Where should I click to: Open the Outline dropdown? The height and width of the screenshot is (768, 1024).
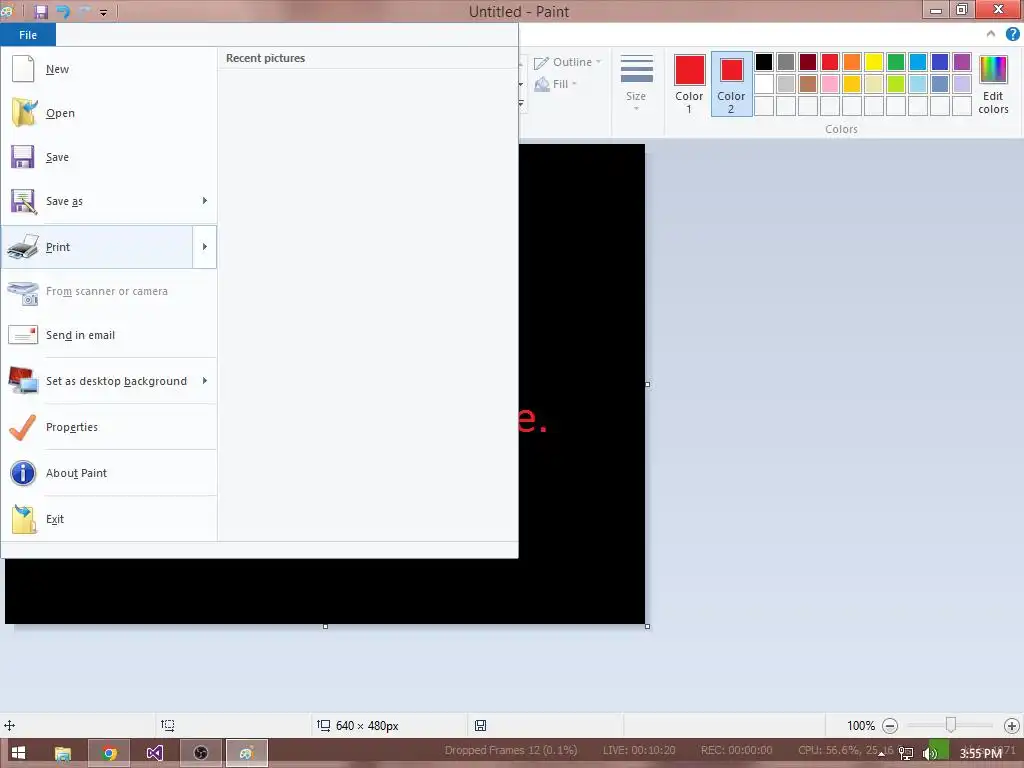[x=568, y=62]
